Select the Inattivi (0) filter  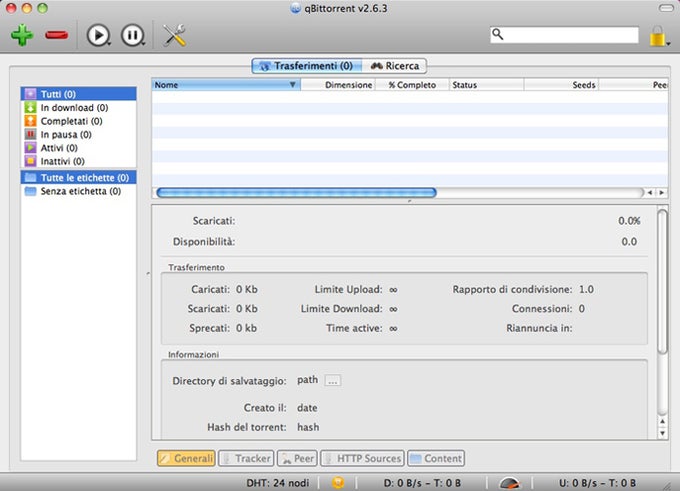point(78,161)
